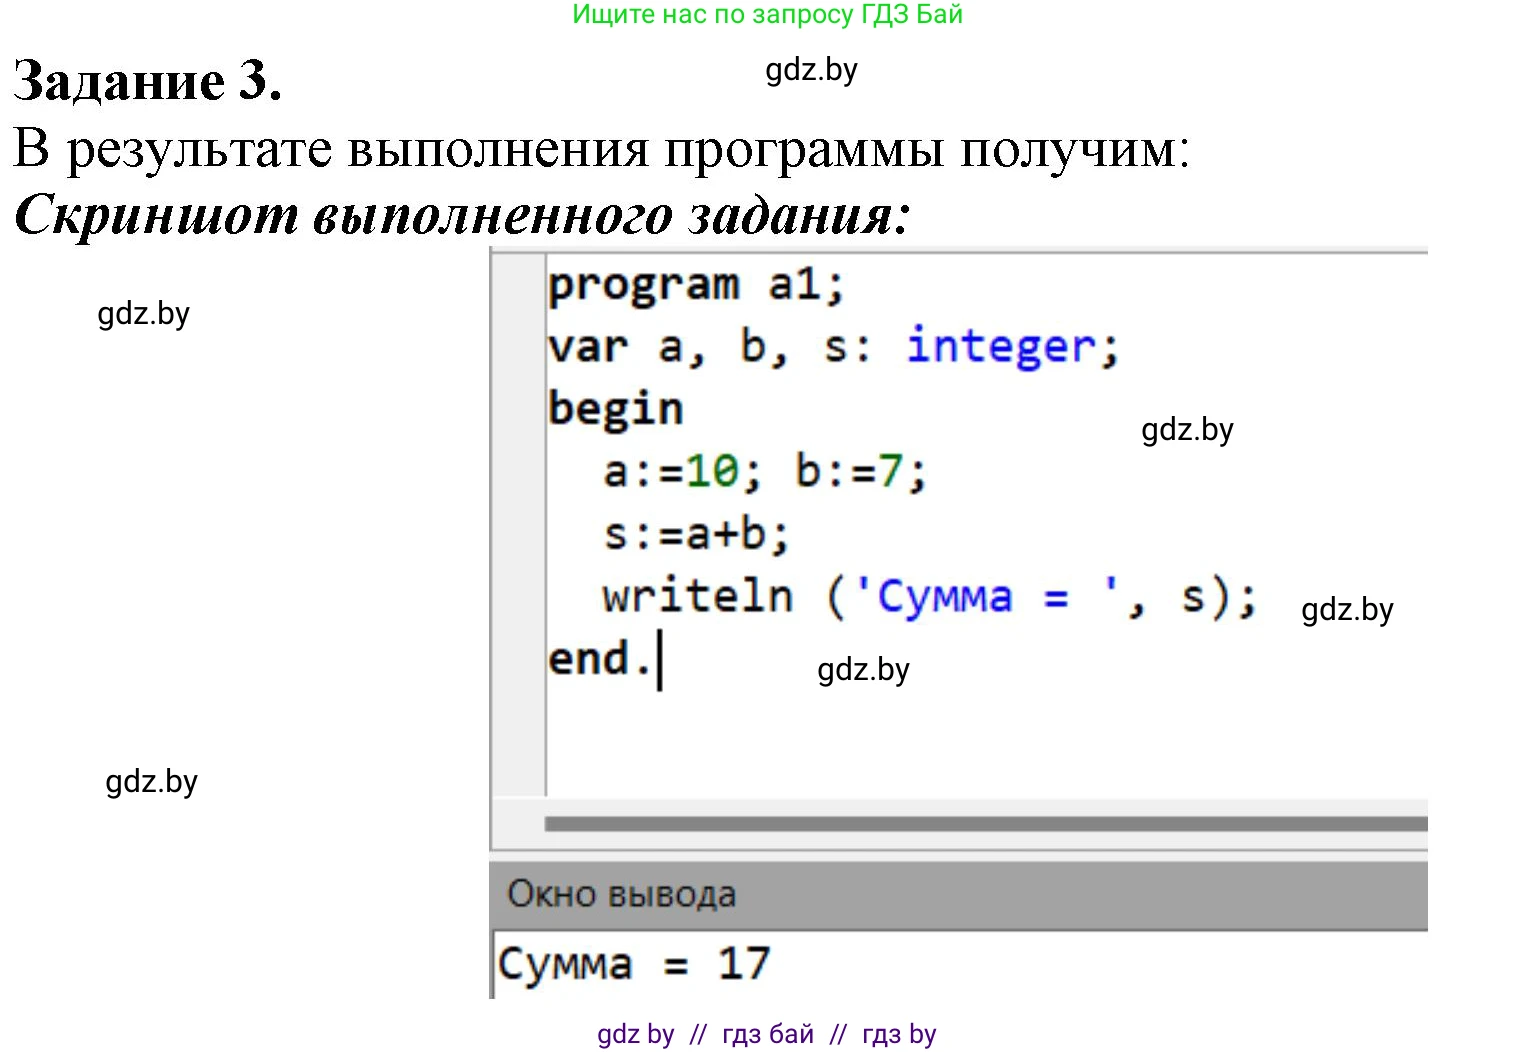Place cursor on "b:=7;" assignment

coord(860,472)
